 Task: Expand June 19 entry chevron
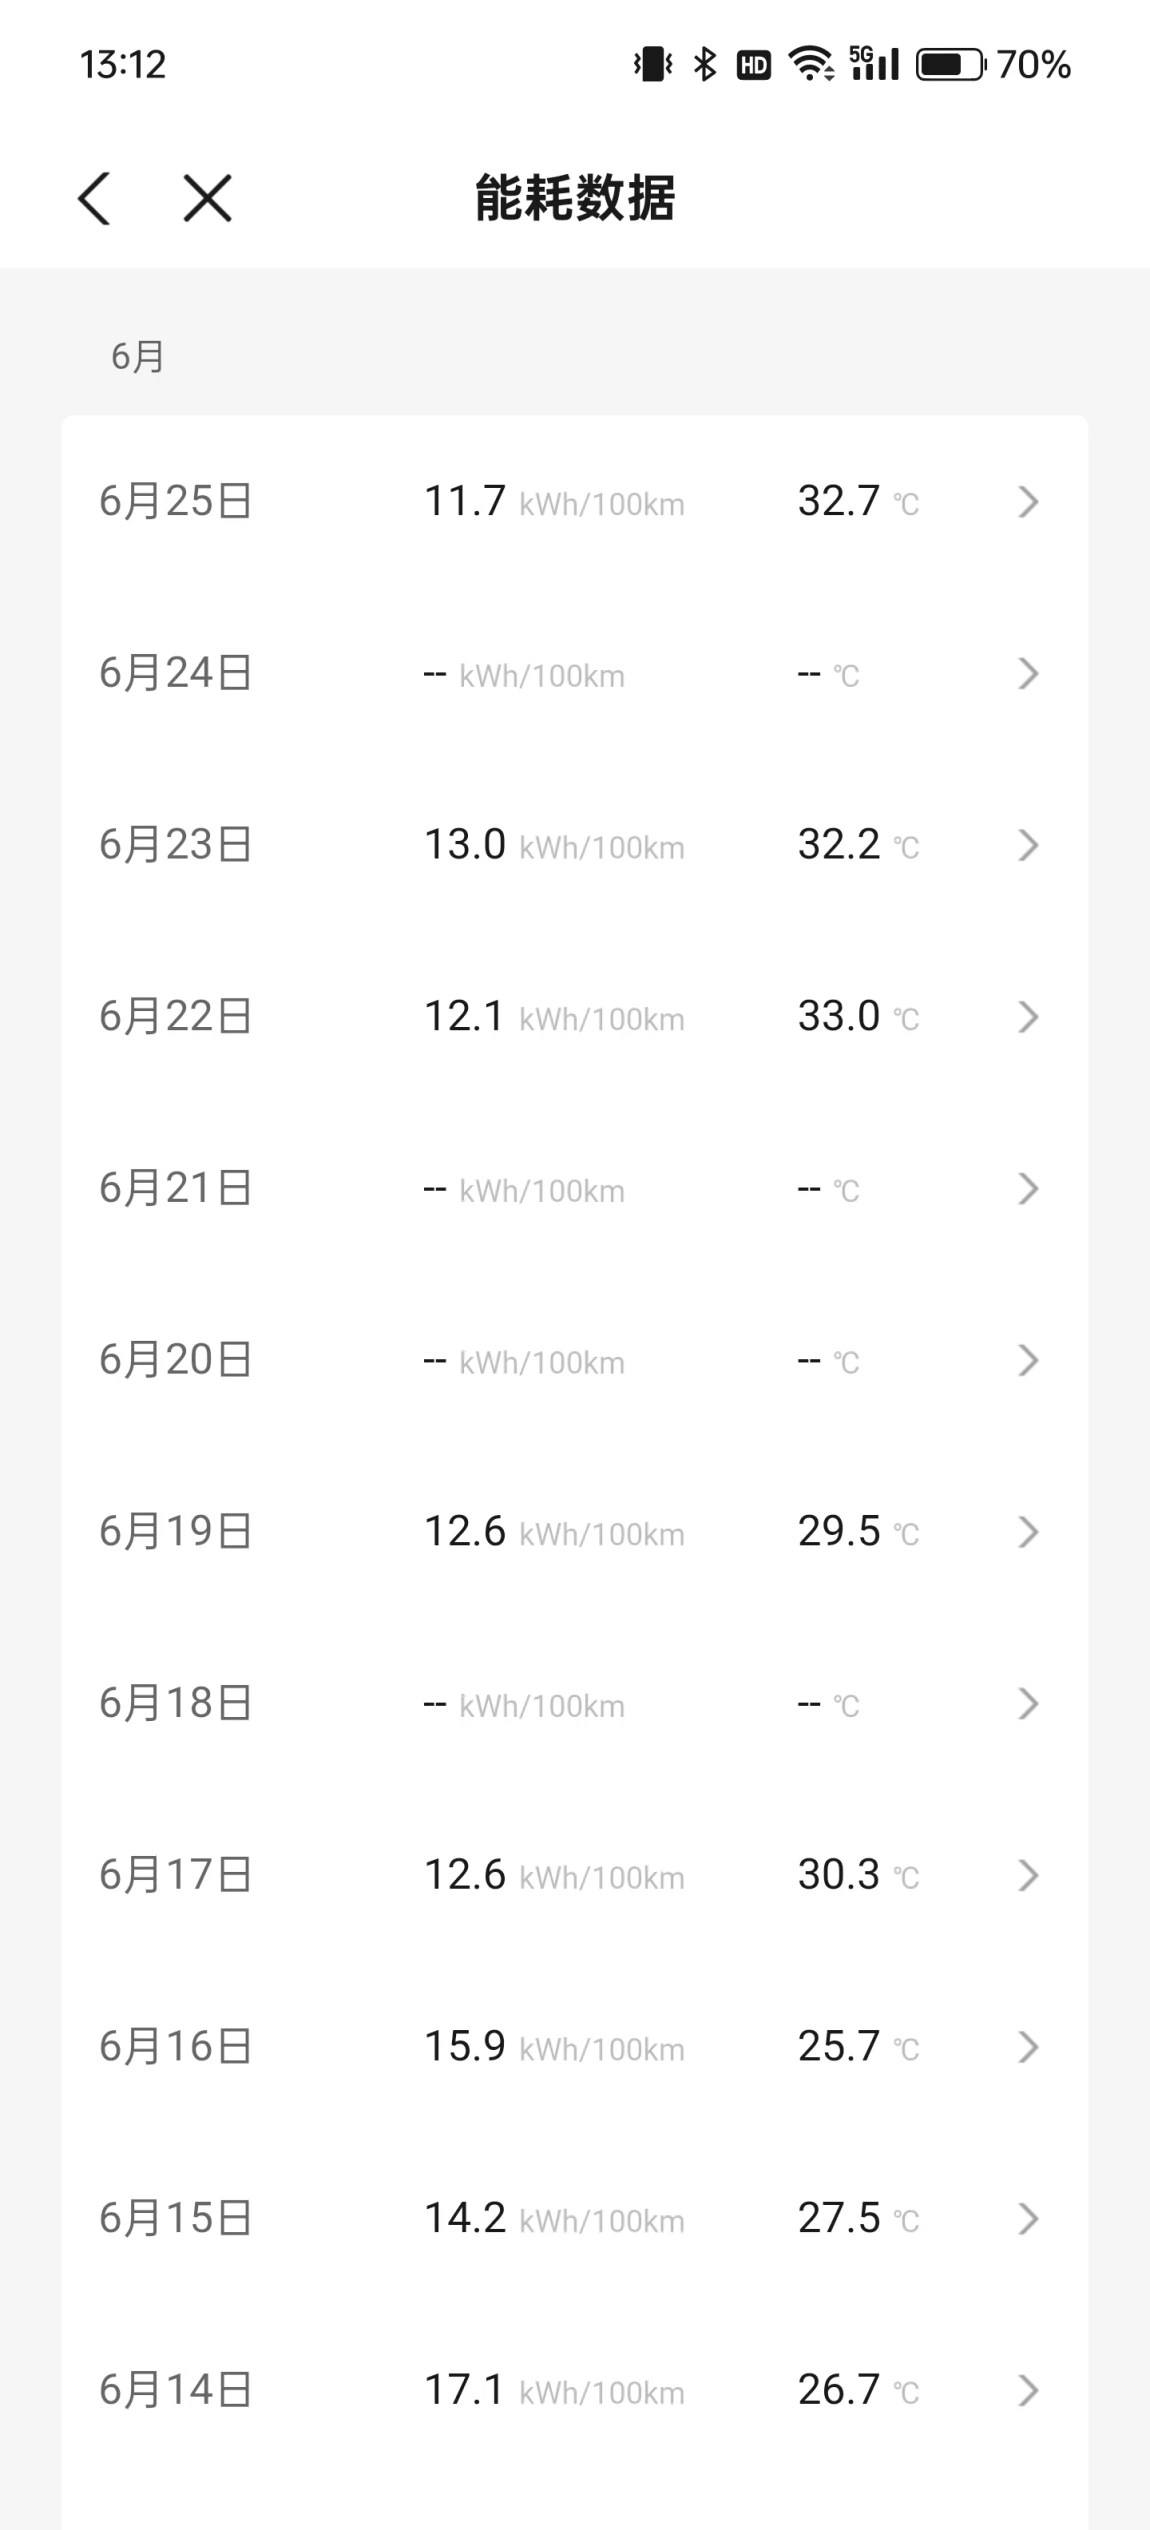pyautogui.click(x=1028, y=1532)
